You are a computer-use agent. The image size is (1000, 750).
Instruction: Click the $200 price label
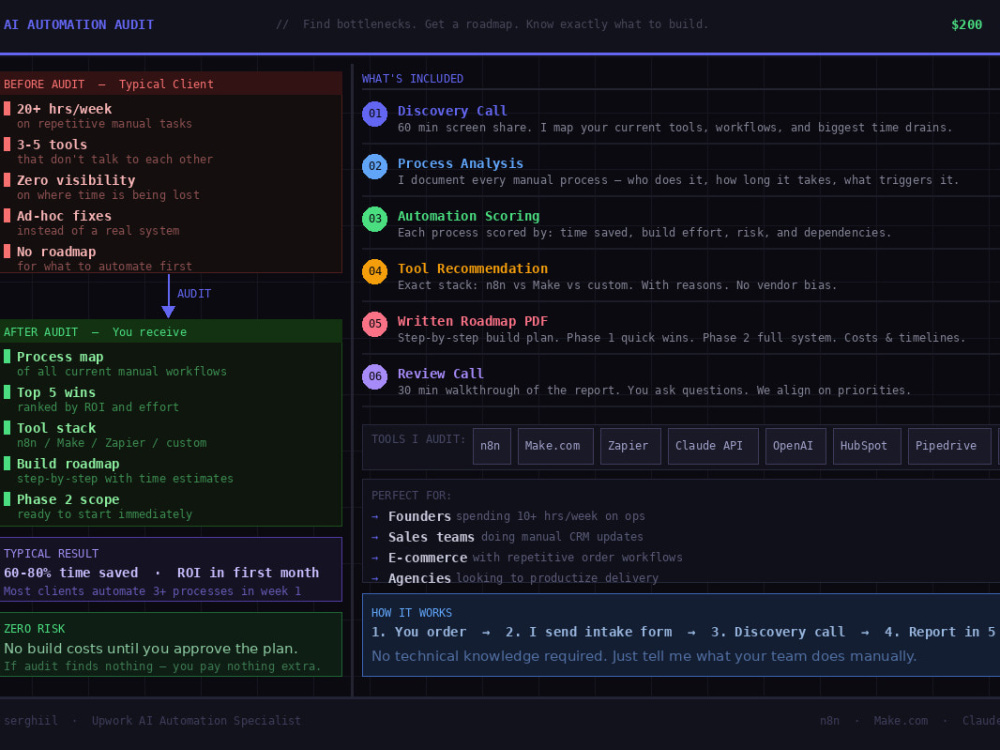click(966, 24)
